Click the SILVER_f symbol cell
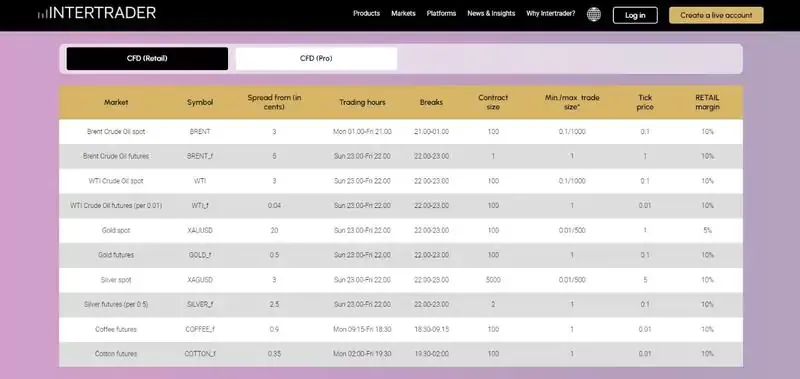 click(x=200, y=305)
